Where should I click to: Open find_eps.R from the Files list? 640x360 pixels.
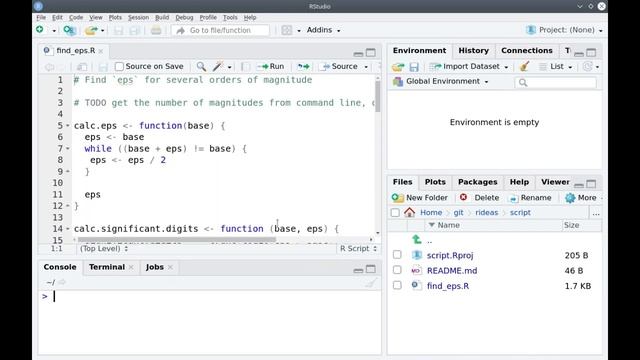[x=448, y=286]
